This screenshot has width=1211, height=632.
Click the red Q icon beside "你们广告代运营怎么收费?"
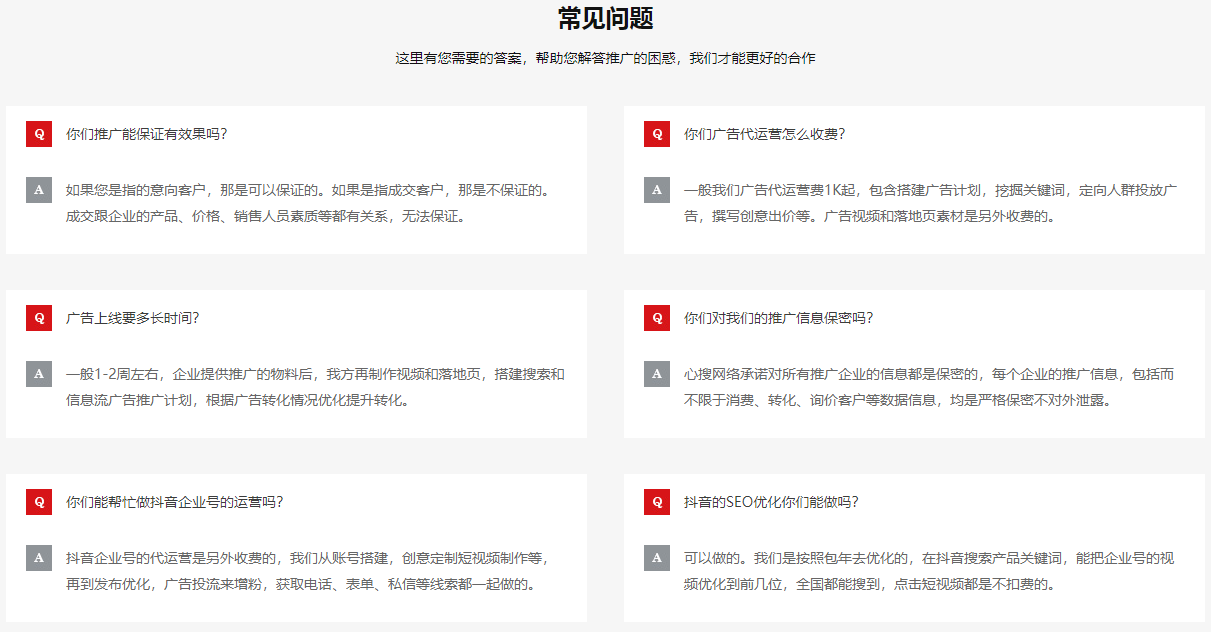[657, 134]
